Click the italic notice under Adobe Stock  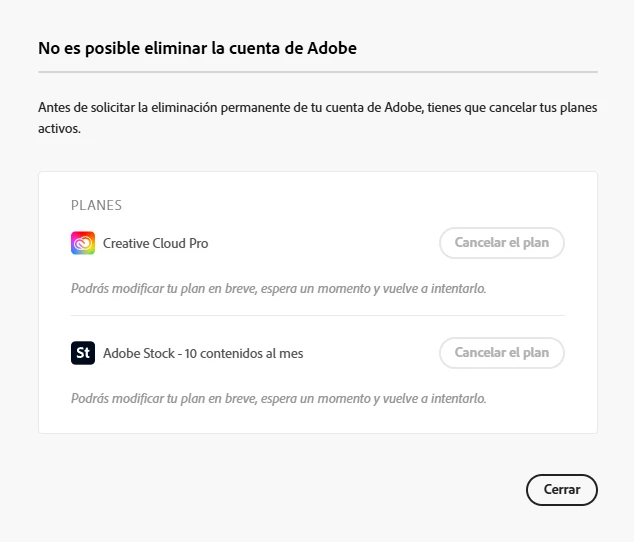pyautogui.click(x=279, y=398)
